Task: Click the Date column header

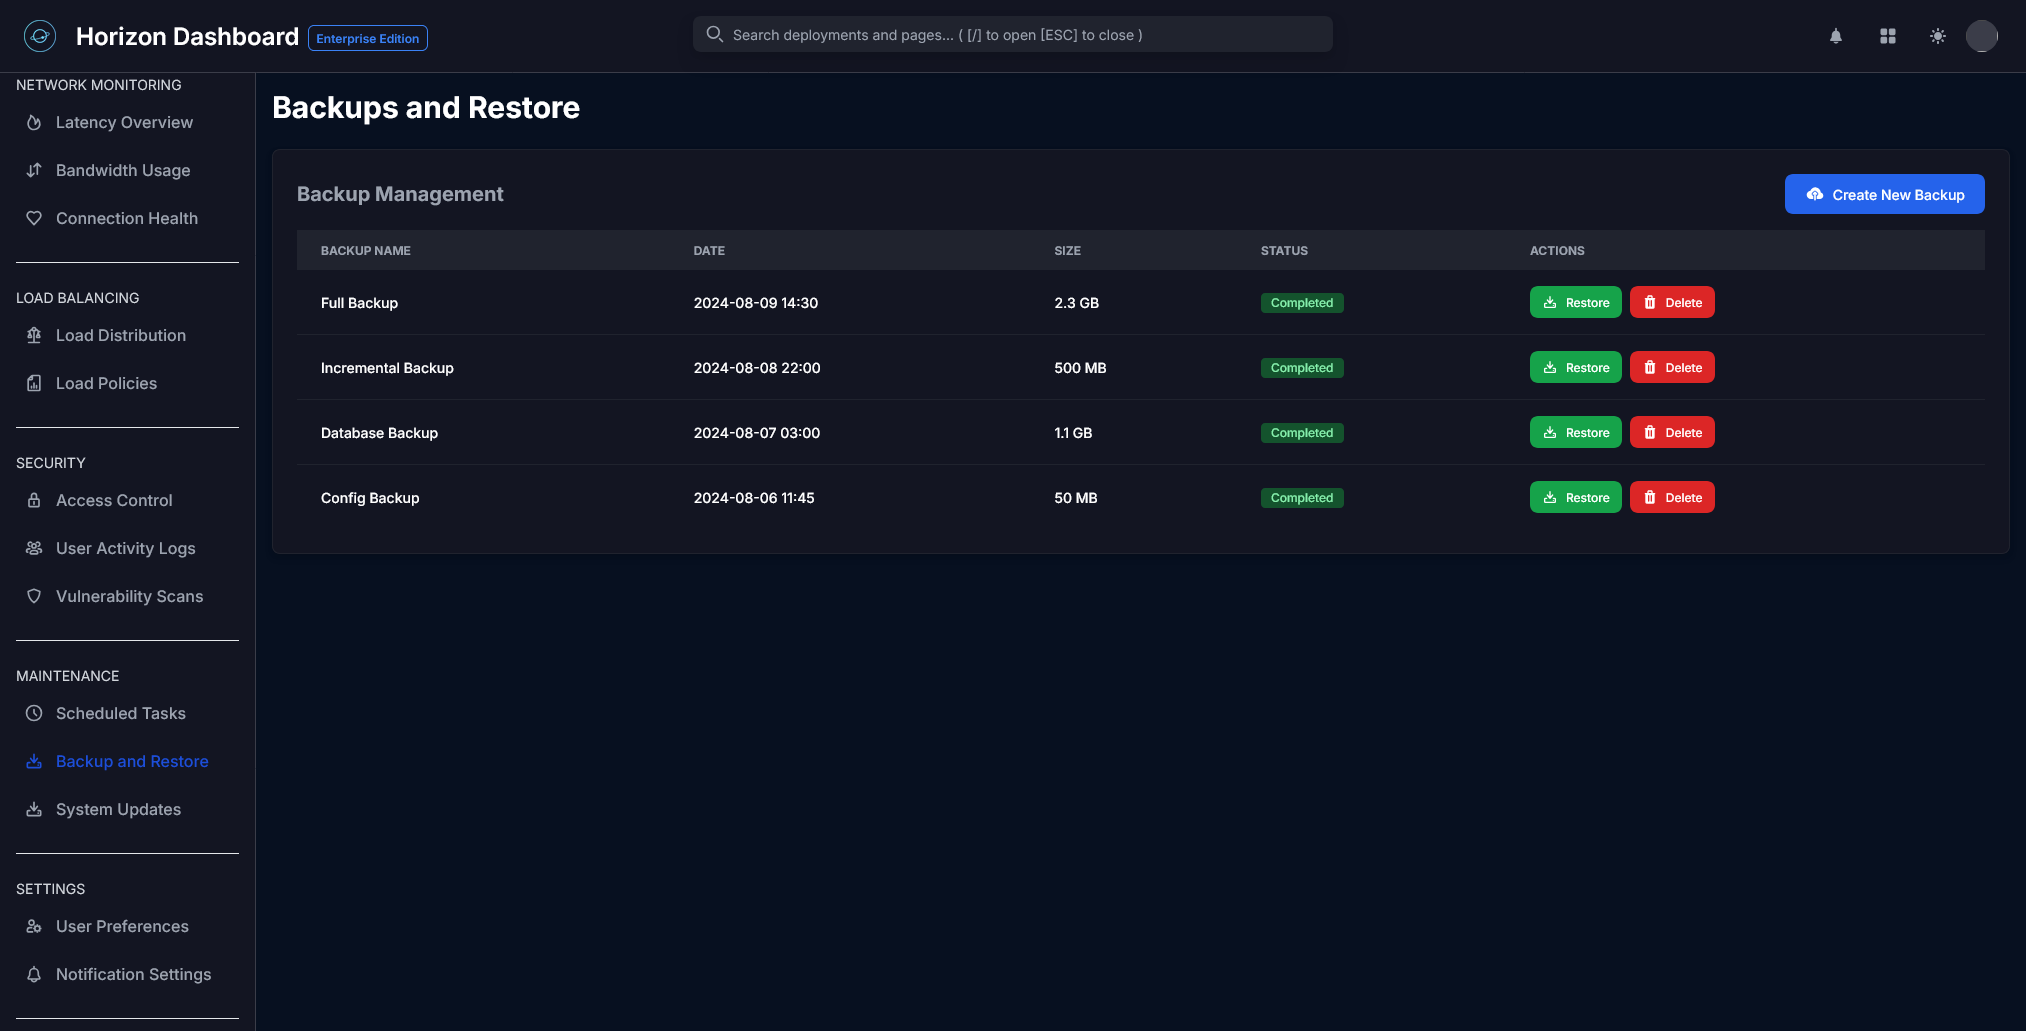Action: [x=709, y=250]
